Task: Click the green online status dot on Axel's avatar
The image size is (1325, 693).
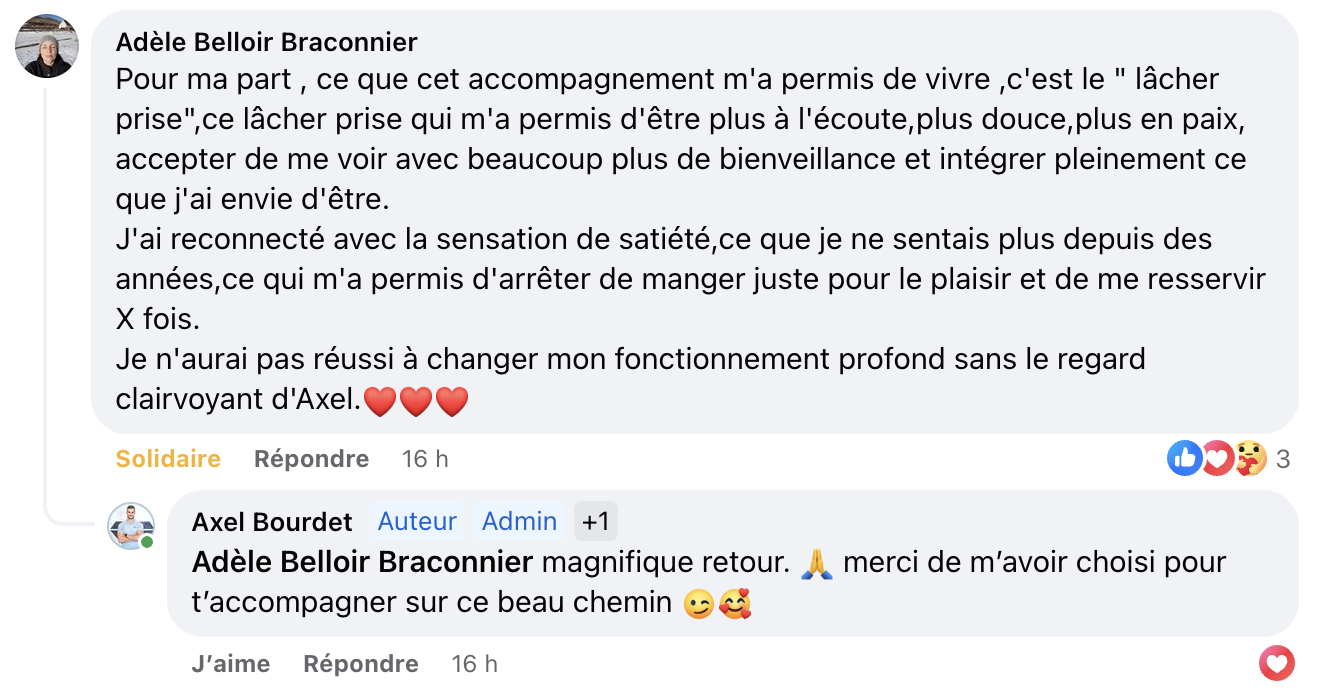Action: click(147, 542)
